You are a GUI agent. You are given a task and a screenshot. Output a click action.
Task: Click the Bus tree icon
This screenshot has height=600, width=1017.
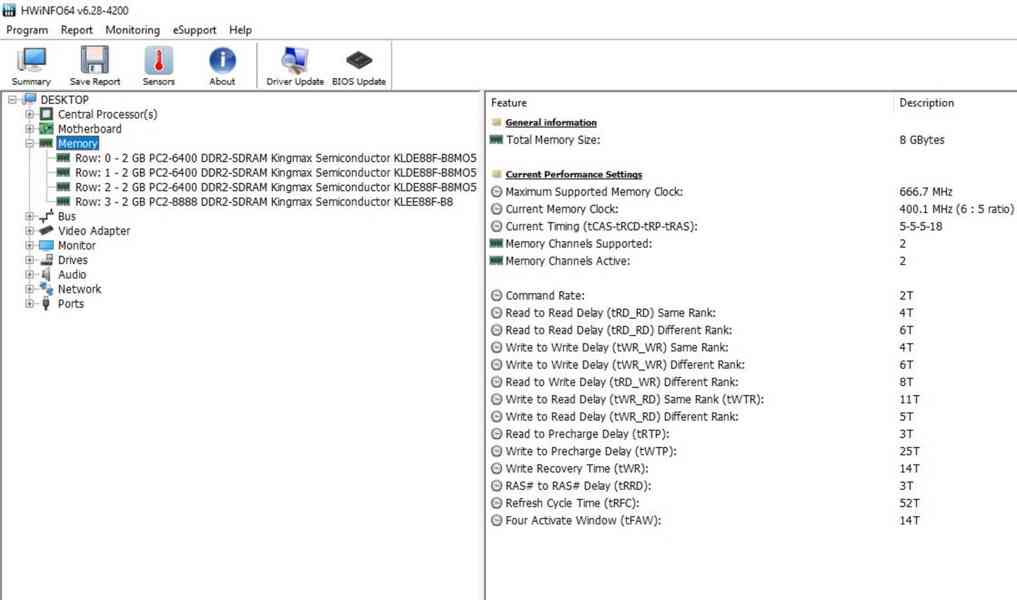pos(46,216)
